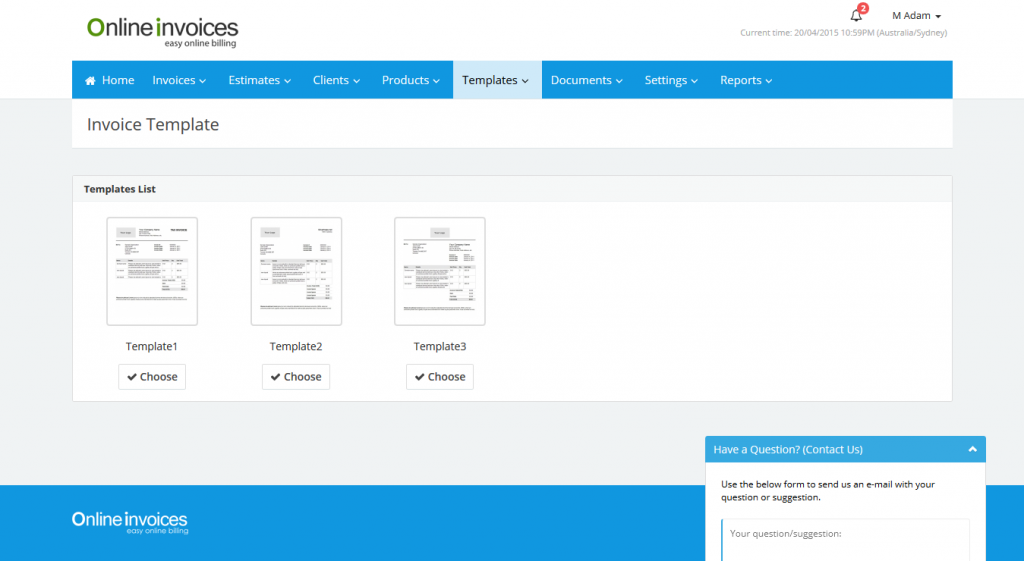Open the Reports menu
The height and width of the screenshot is (561, 1024).
(x=746, y=80)
